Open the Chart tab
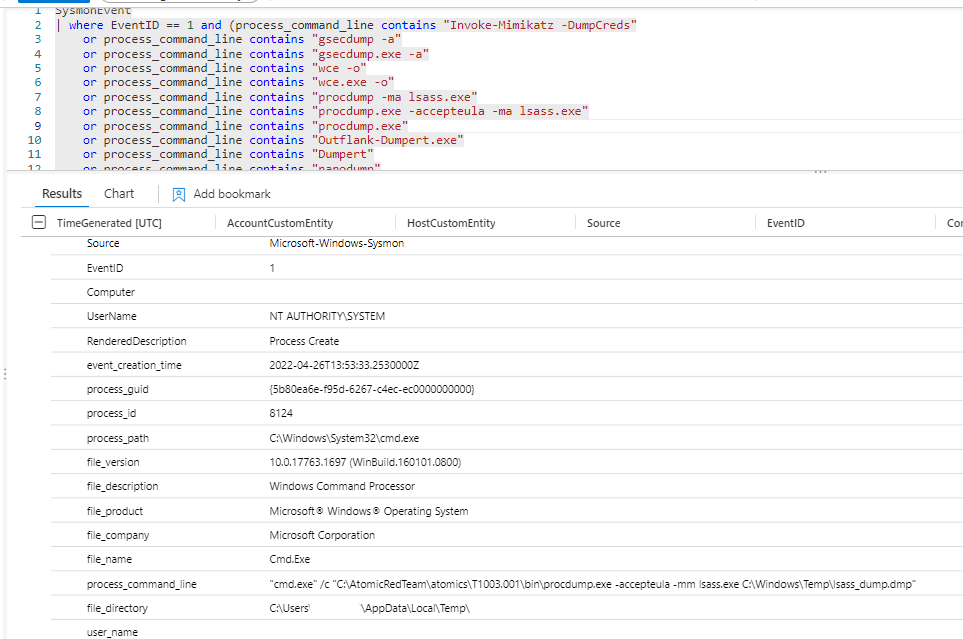 [x=119, y=194]
